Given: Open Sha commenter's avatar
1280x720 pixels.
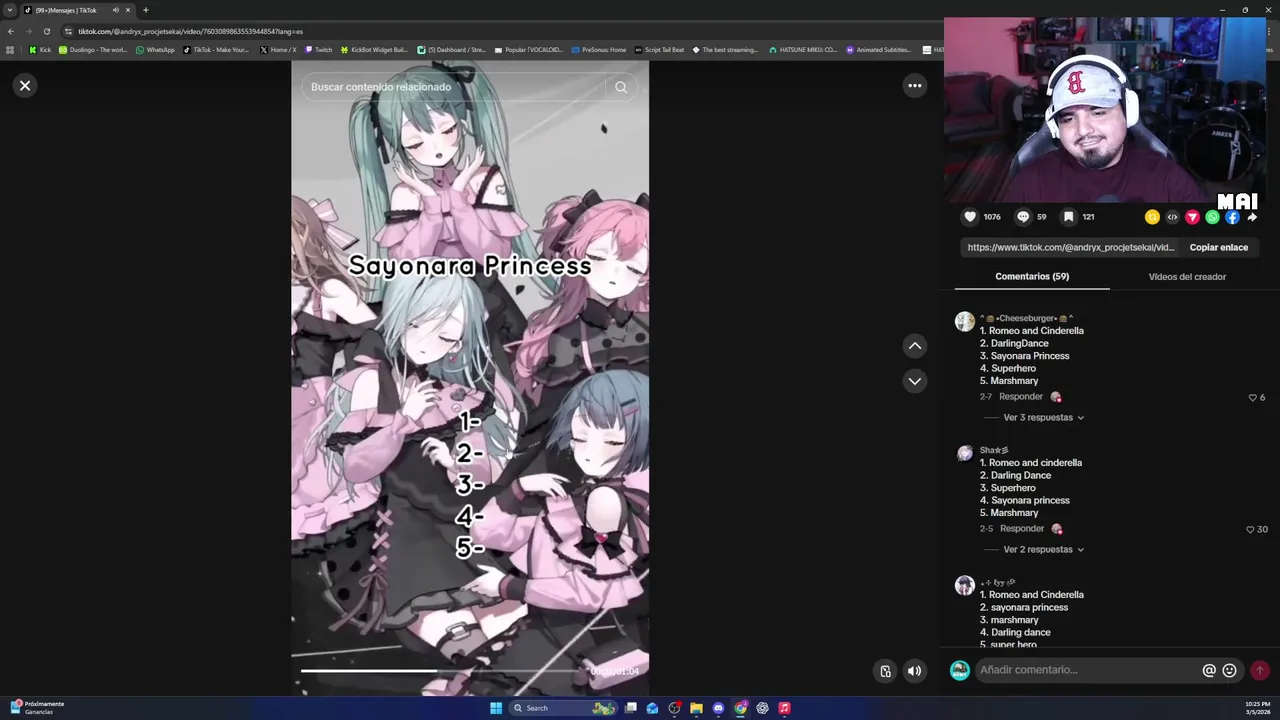Looking at the screenshot, I should point(964,453).
